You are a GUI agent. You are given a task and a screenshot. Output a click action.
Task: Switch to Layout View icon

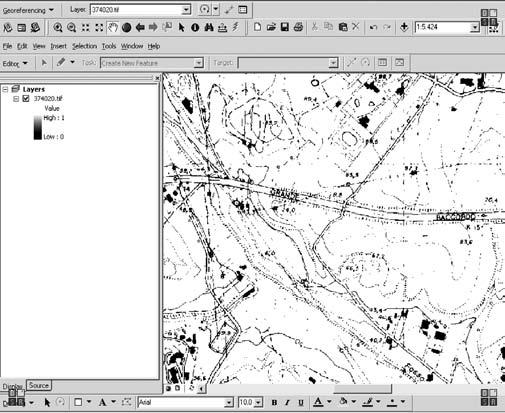pos(177,389)
